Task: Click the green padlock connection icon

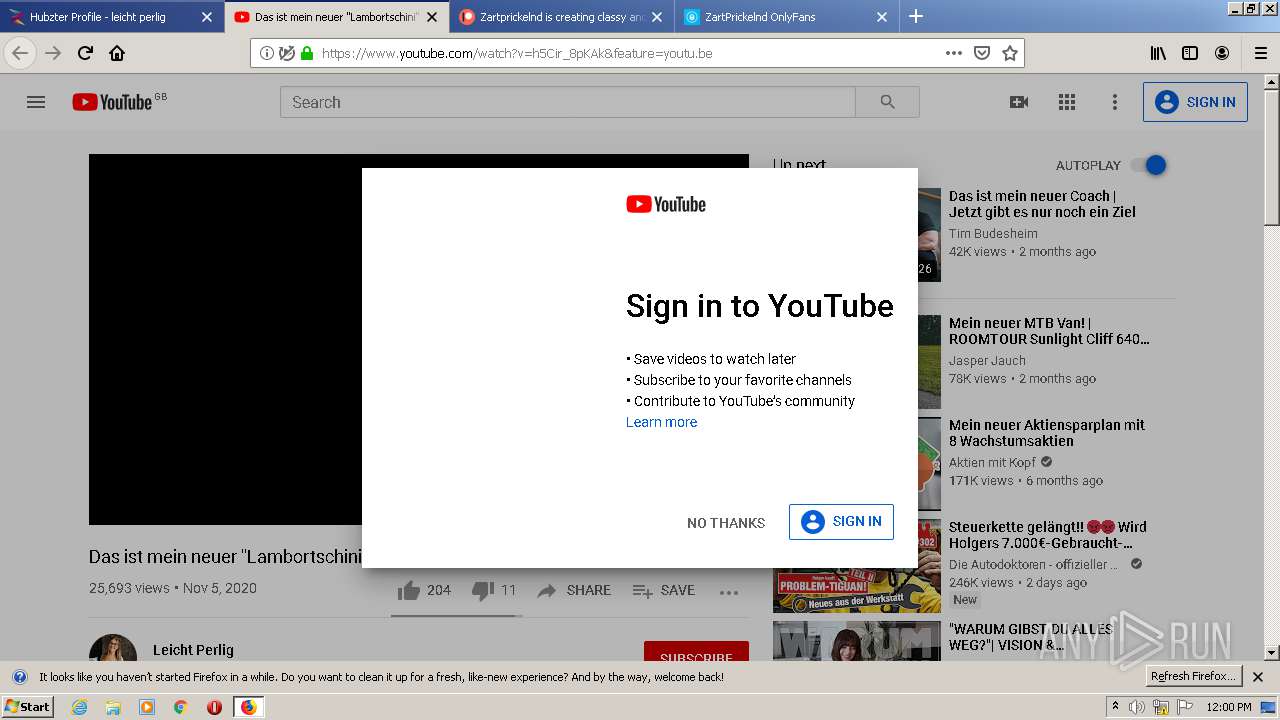Action: pyautogui.click(x=307, y=53)
